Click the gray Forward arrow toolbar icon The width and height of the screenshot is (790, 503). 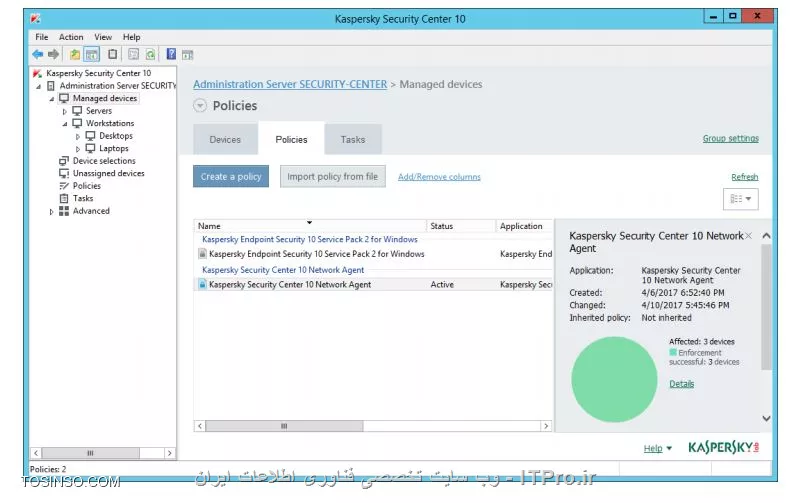click(x=53, y=54)
